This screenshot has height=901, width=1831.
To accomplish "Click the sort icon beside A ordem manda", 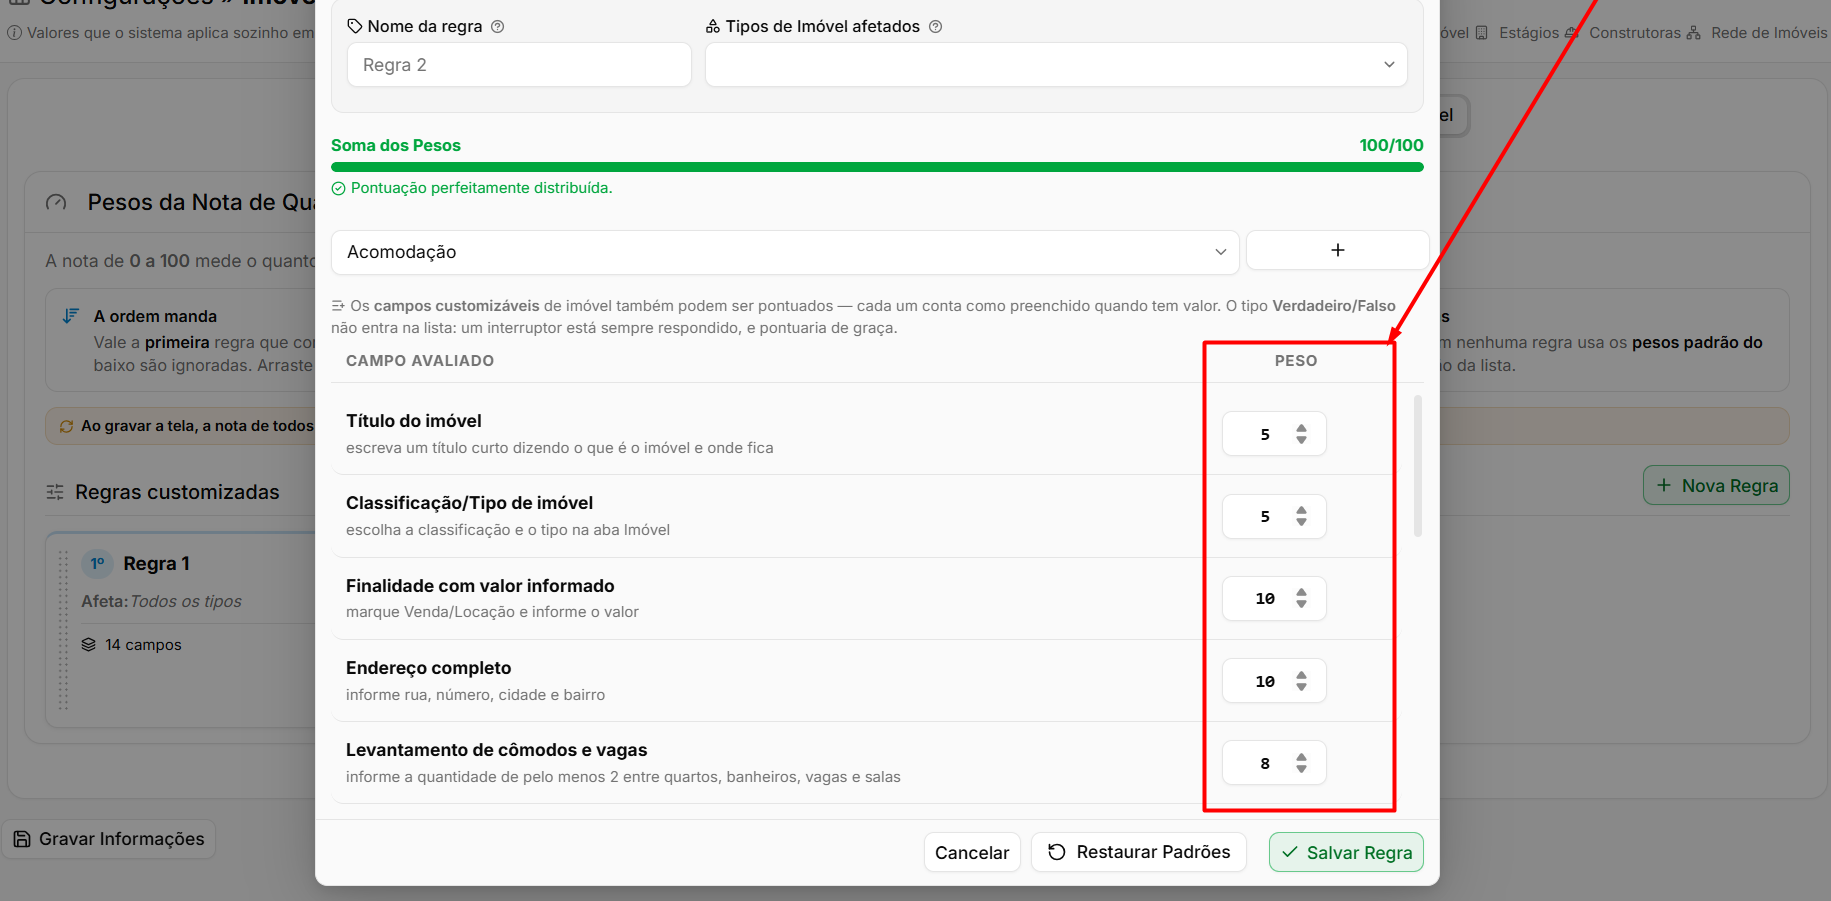I will point(71,316).
